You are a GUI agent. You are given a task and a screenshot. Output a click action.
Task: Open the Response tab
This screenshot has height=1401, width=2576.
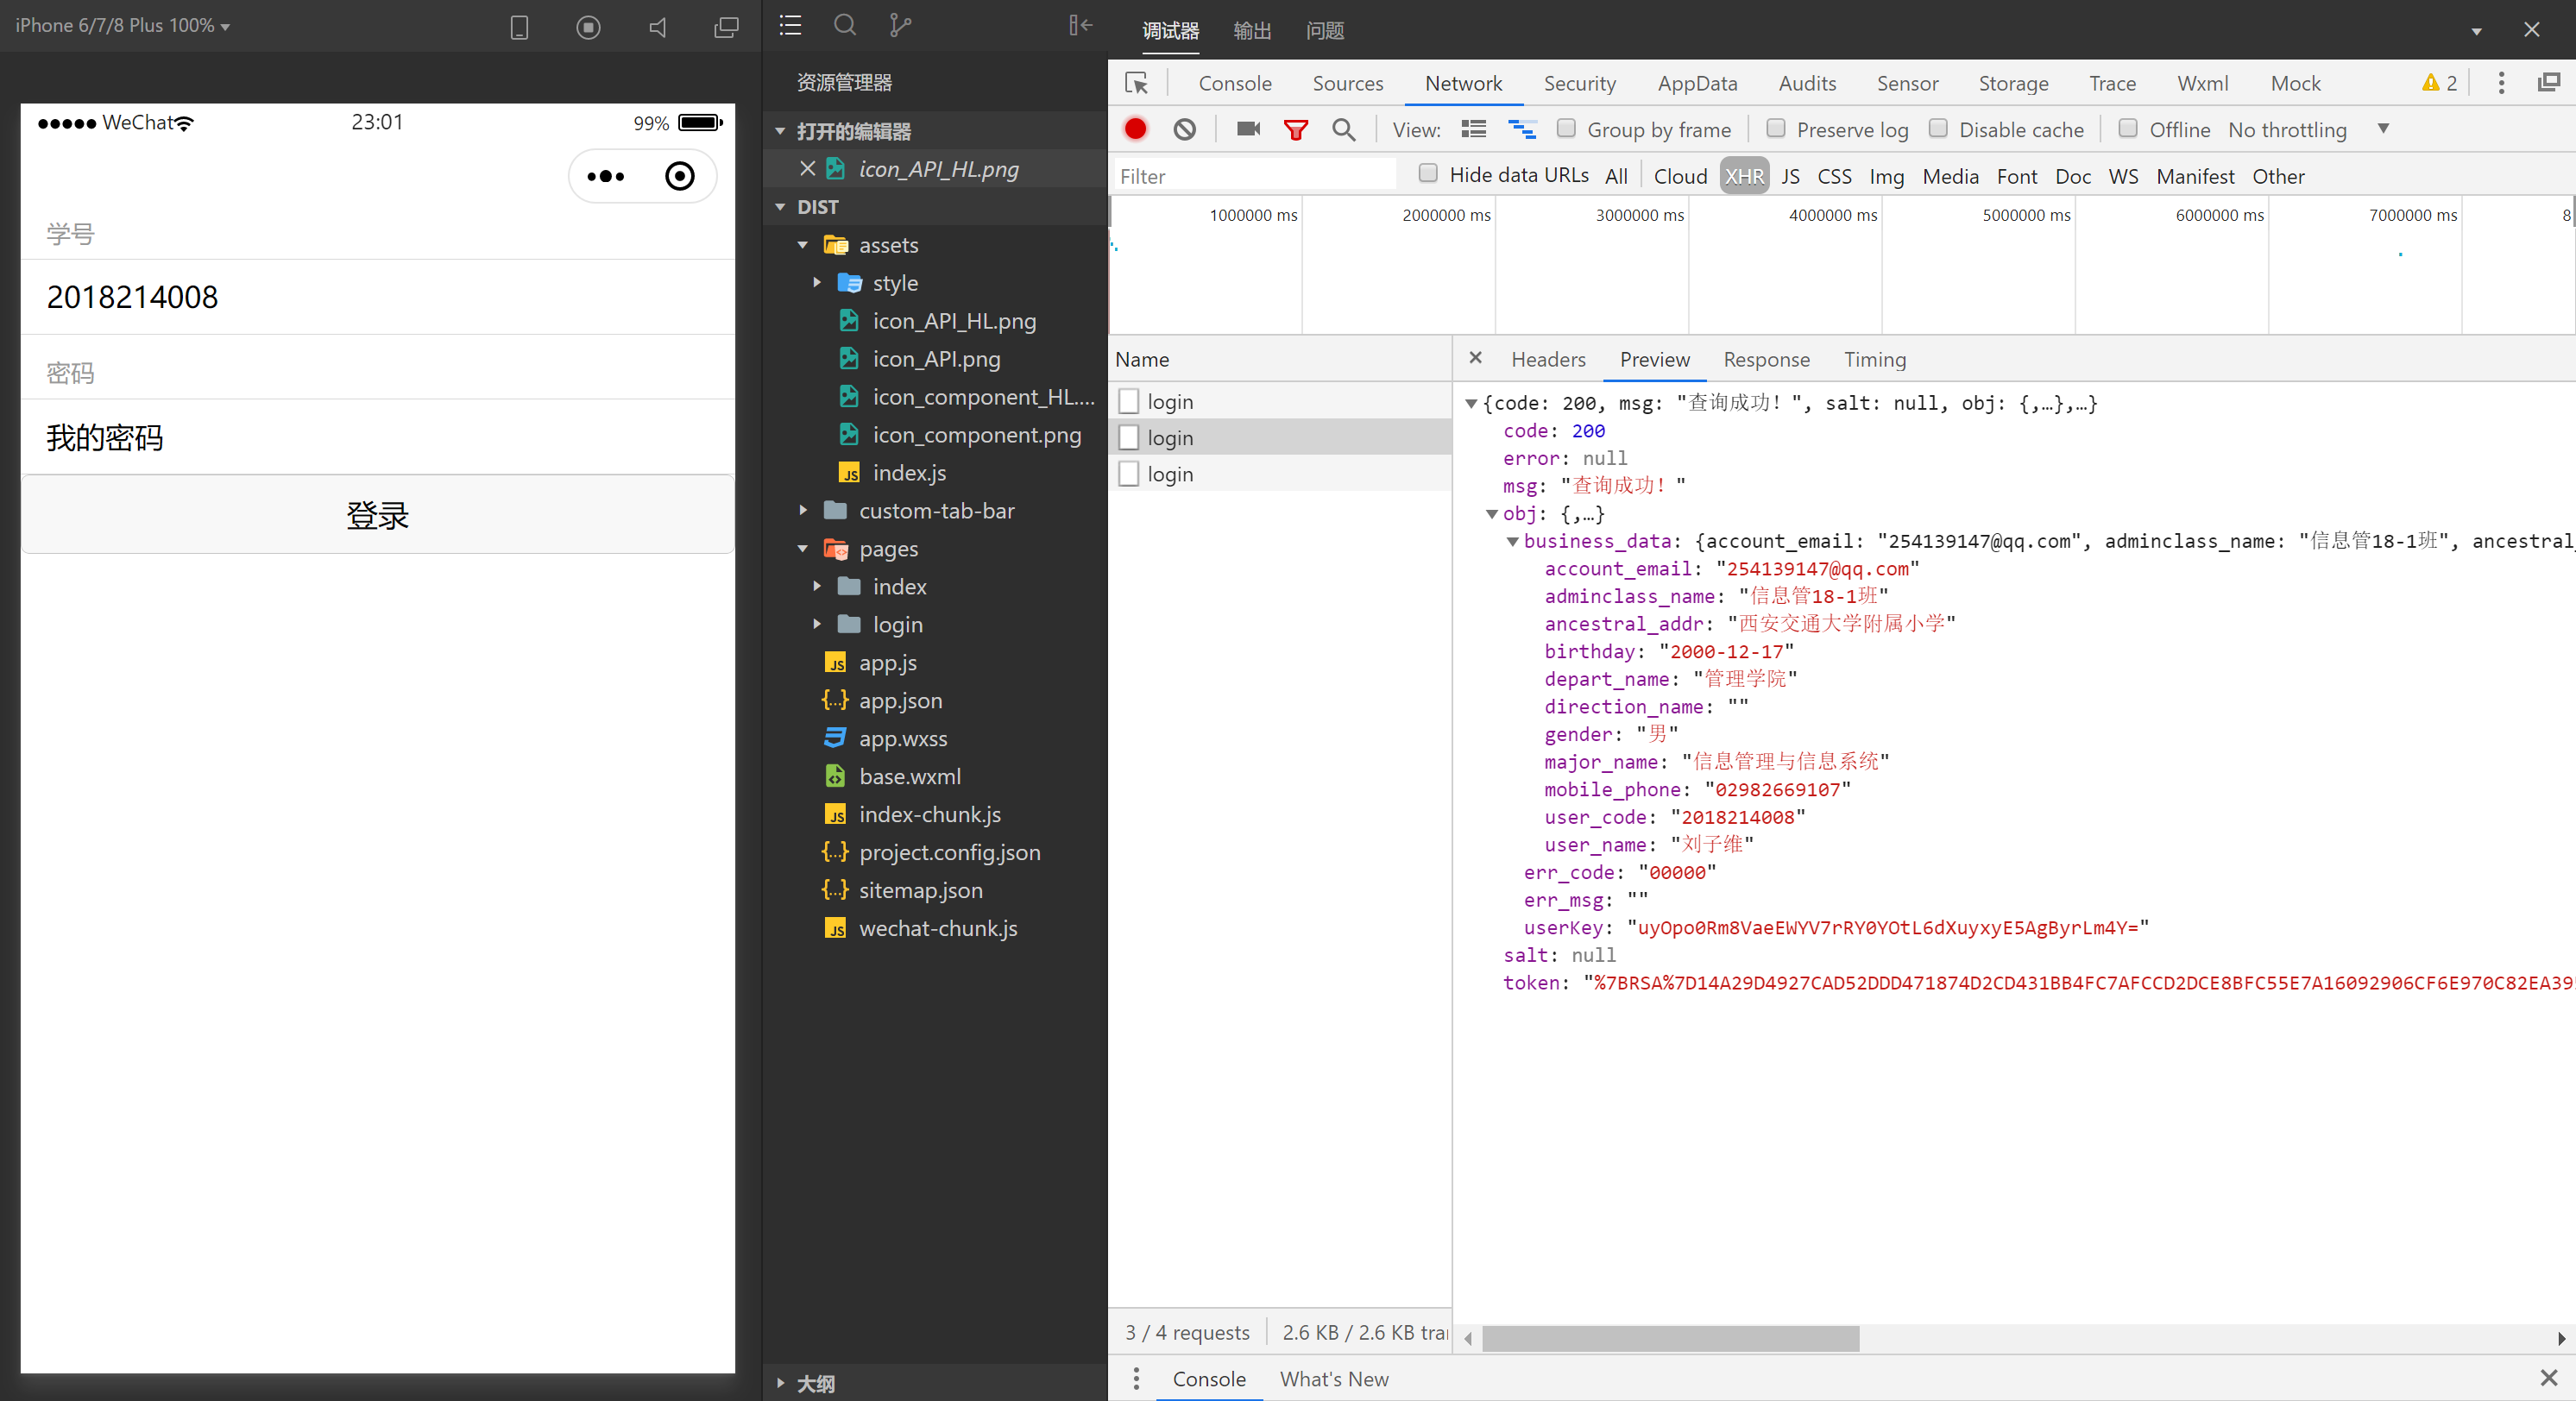click(x=1766, y=359)
